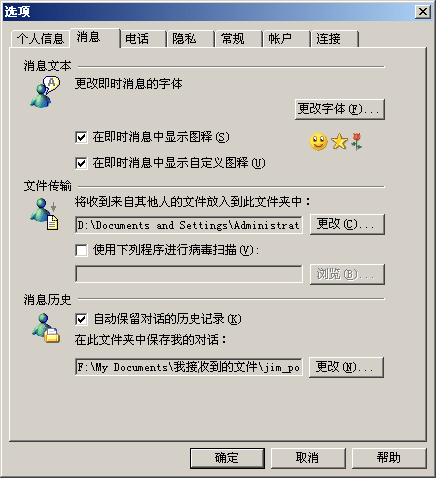Enable 使用下列程序进行病毒扫描 checkbox

point(81,250)
